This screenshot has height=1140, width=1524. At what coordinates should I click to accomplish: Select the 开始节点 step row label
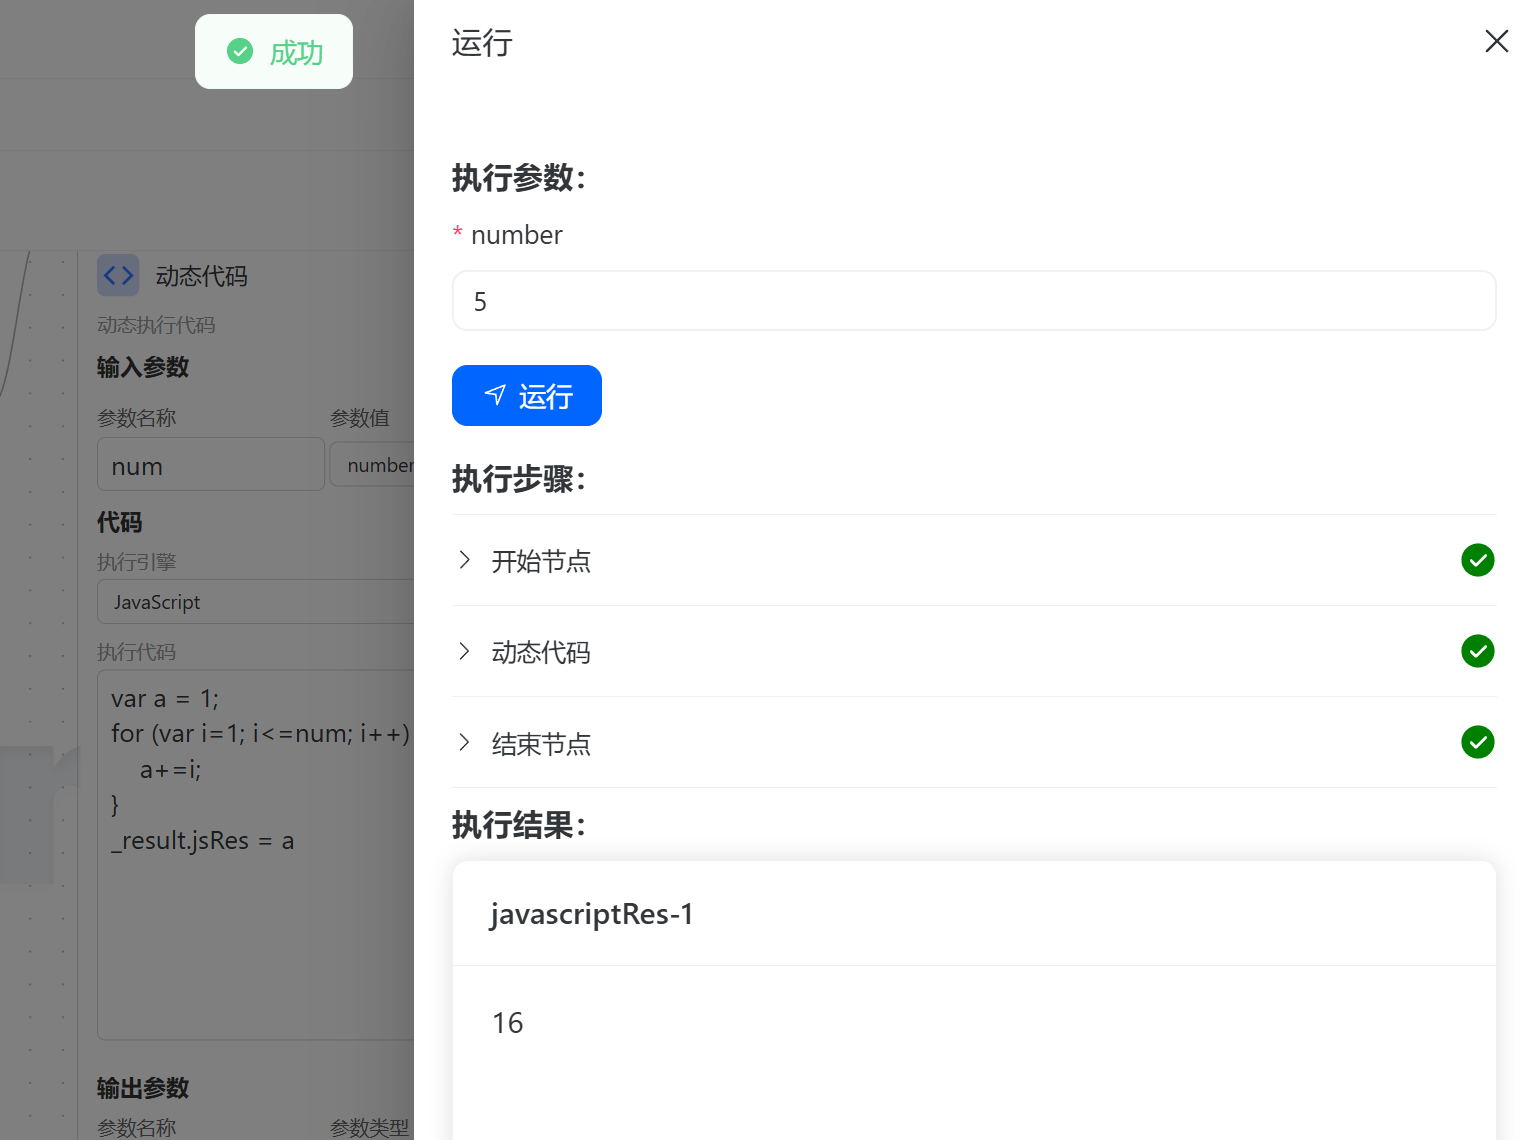(x=541, y=561)
